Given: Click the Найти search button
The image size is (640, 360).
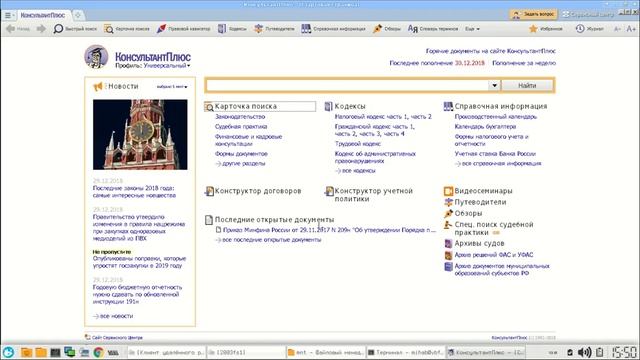Looking at the screenshot, I should click(527, 85).
